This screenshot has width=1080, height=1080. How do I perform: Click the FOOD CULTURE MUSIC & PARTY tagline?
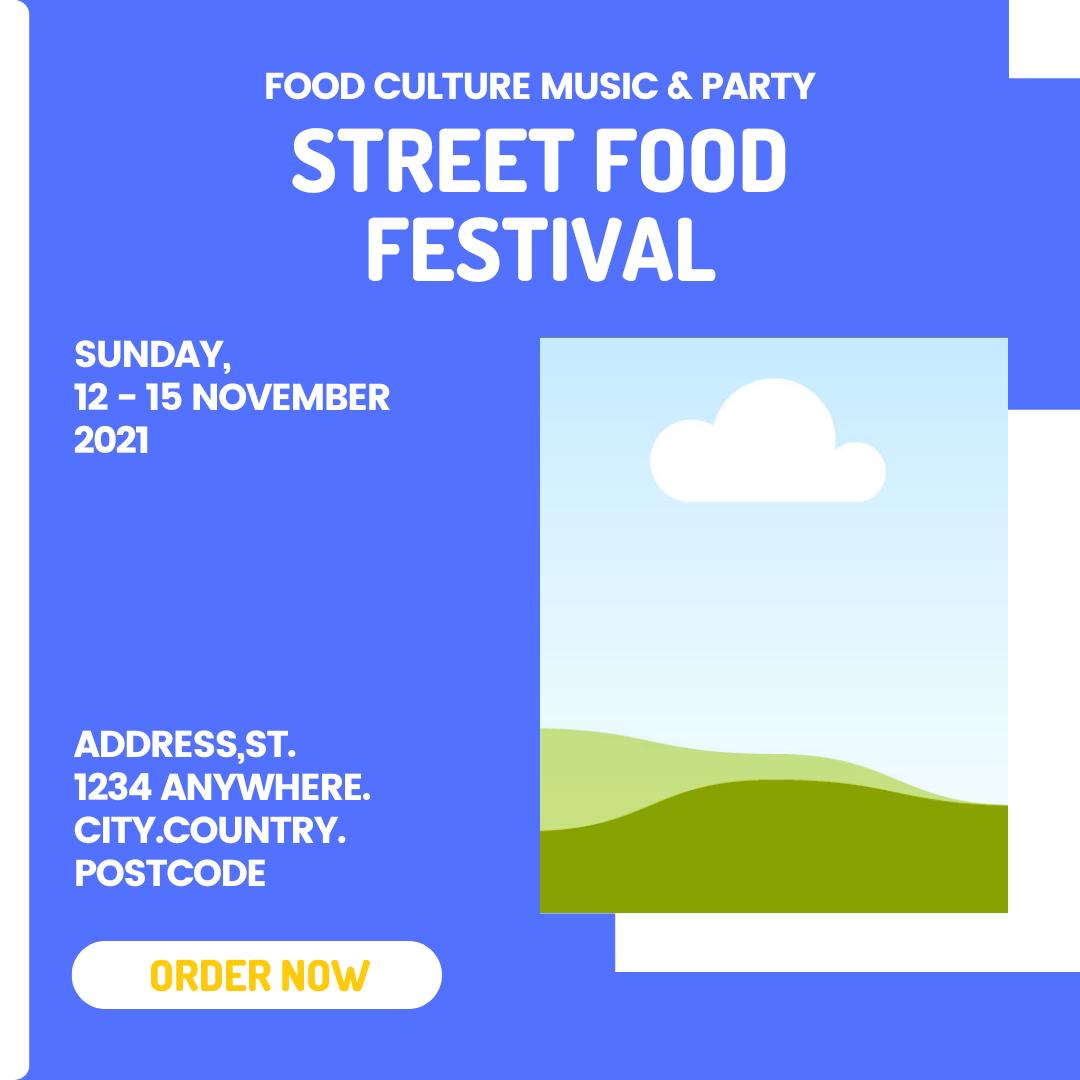[x=539, y=87]
